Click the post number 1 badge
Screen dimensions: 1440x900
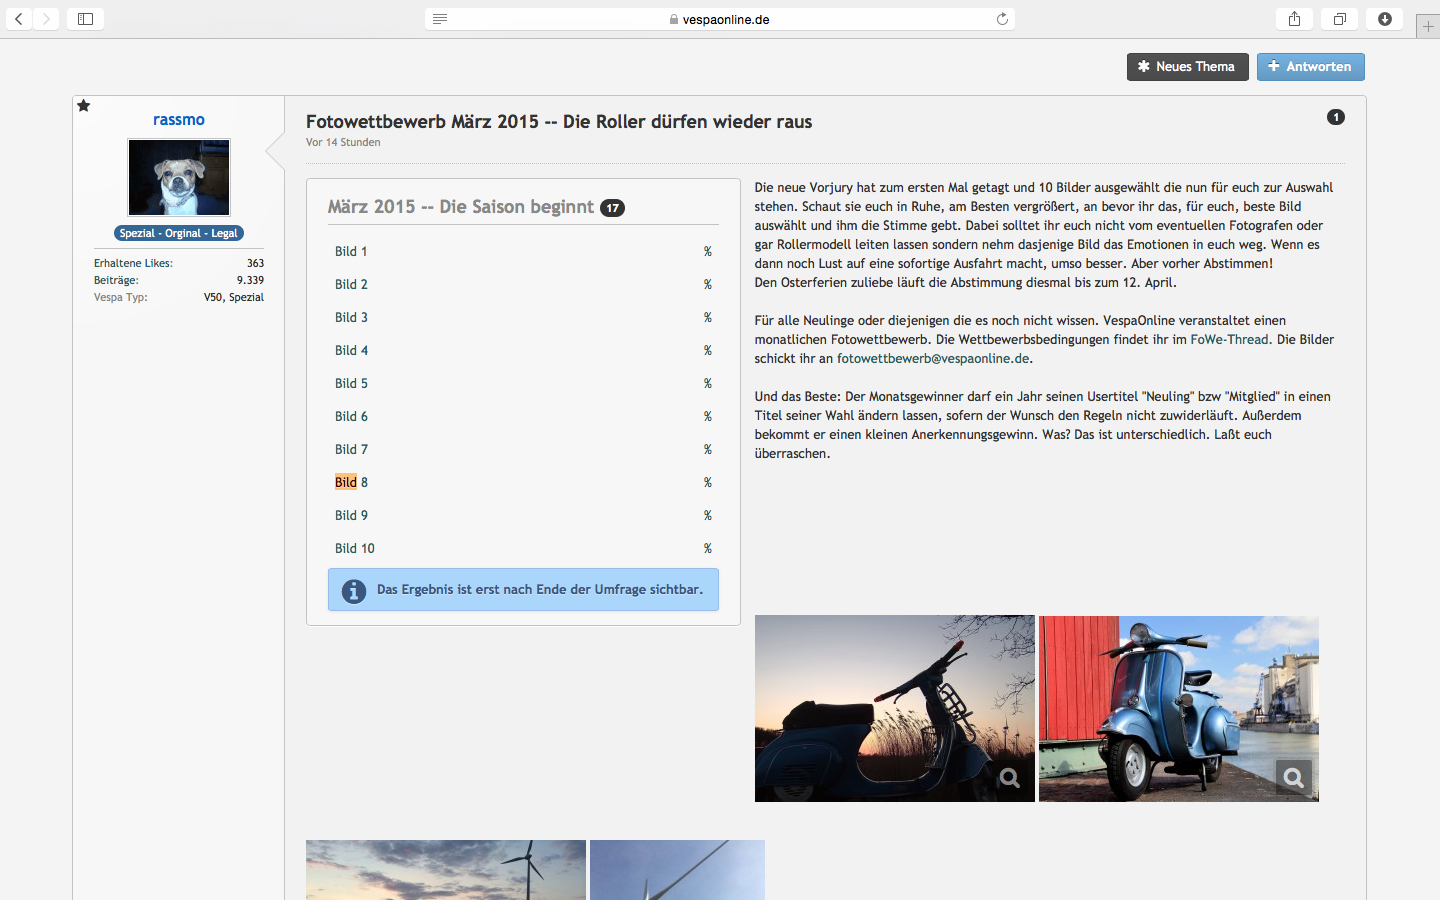point(1335,117)
